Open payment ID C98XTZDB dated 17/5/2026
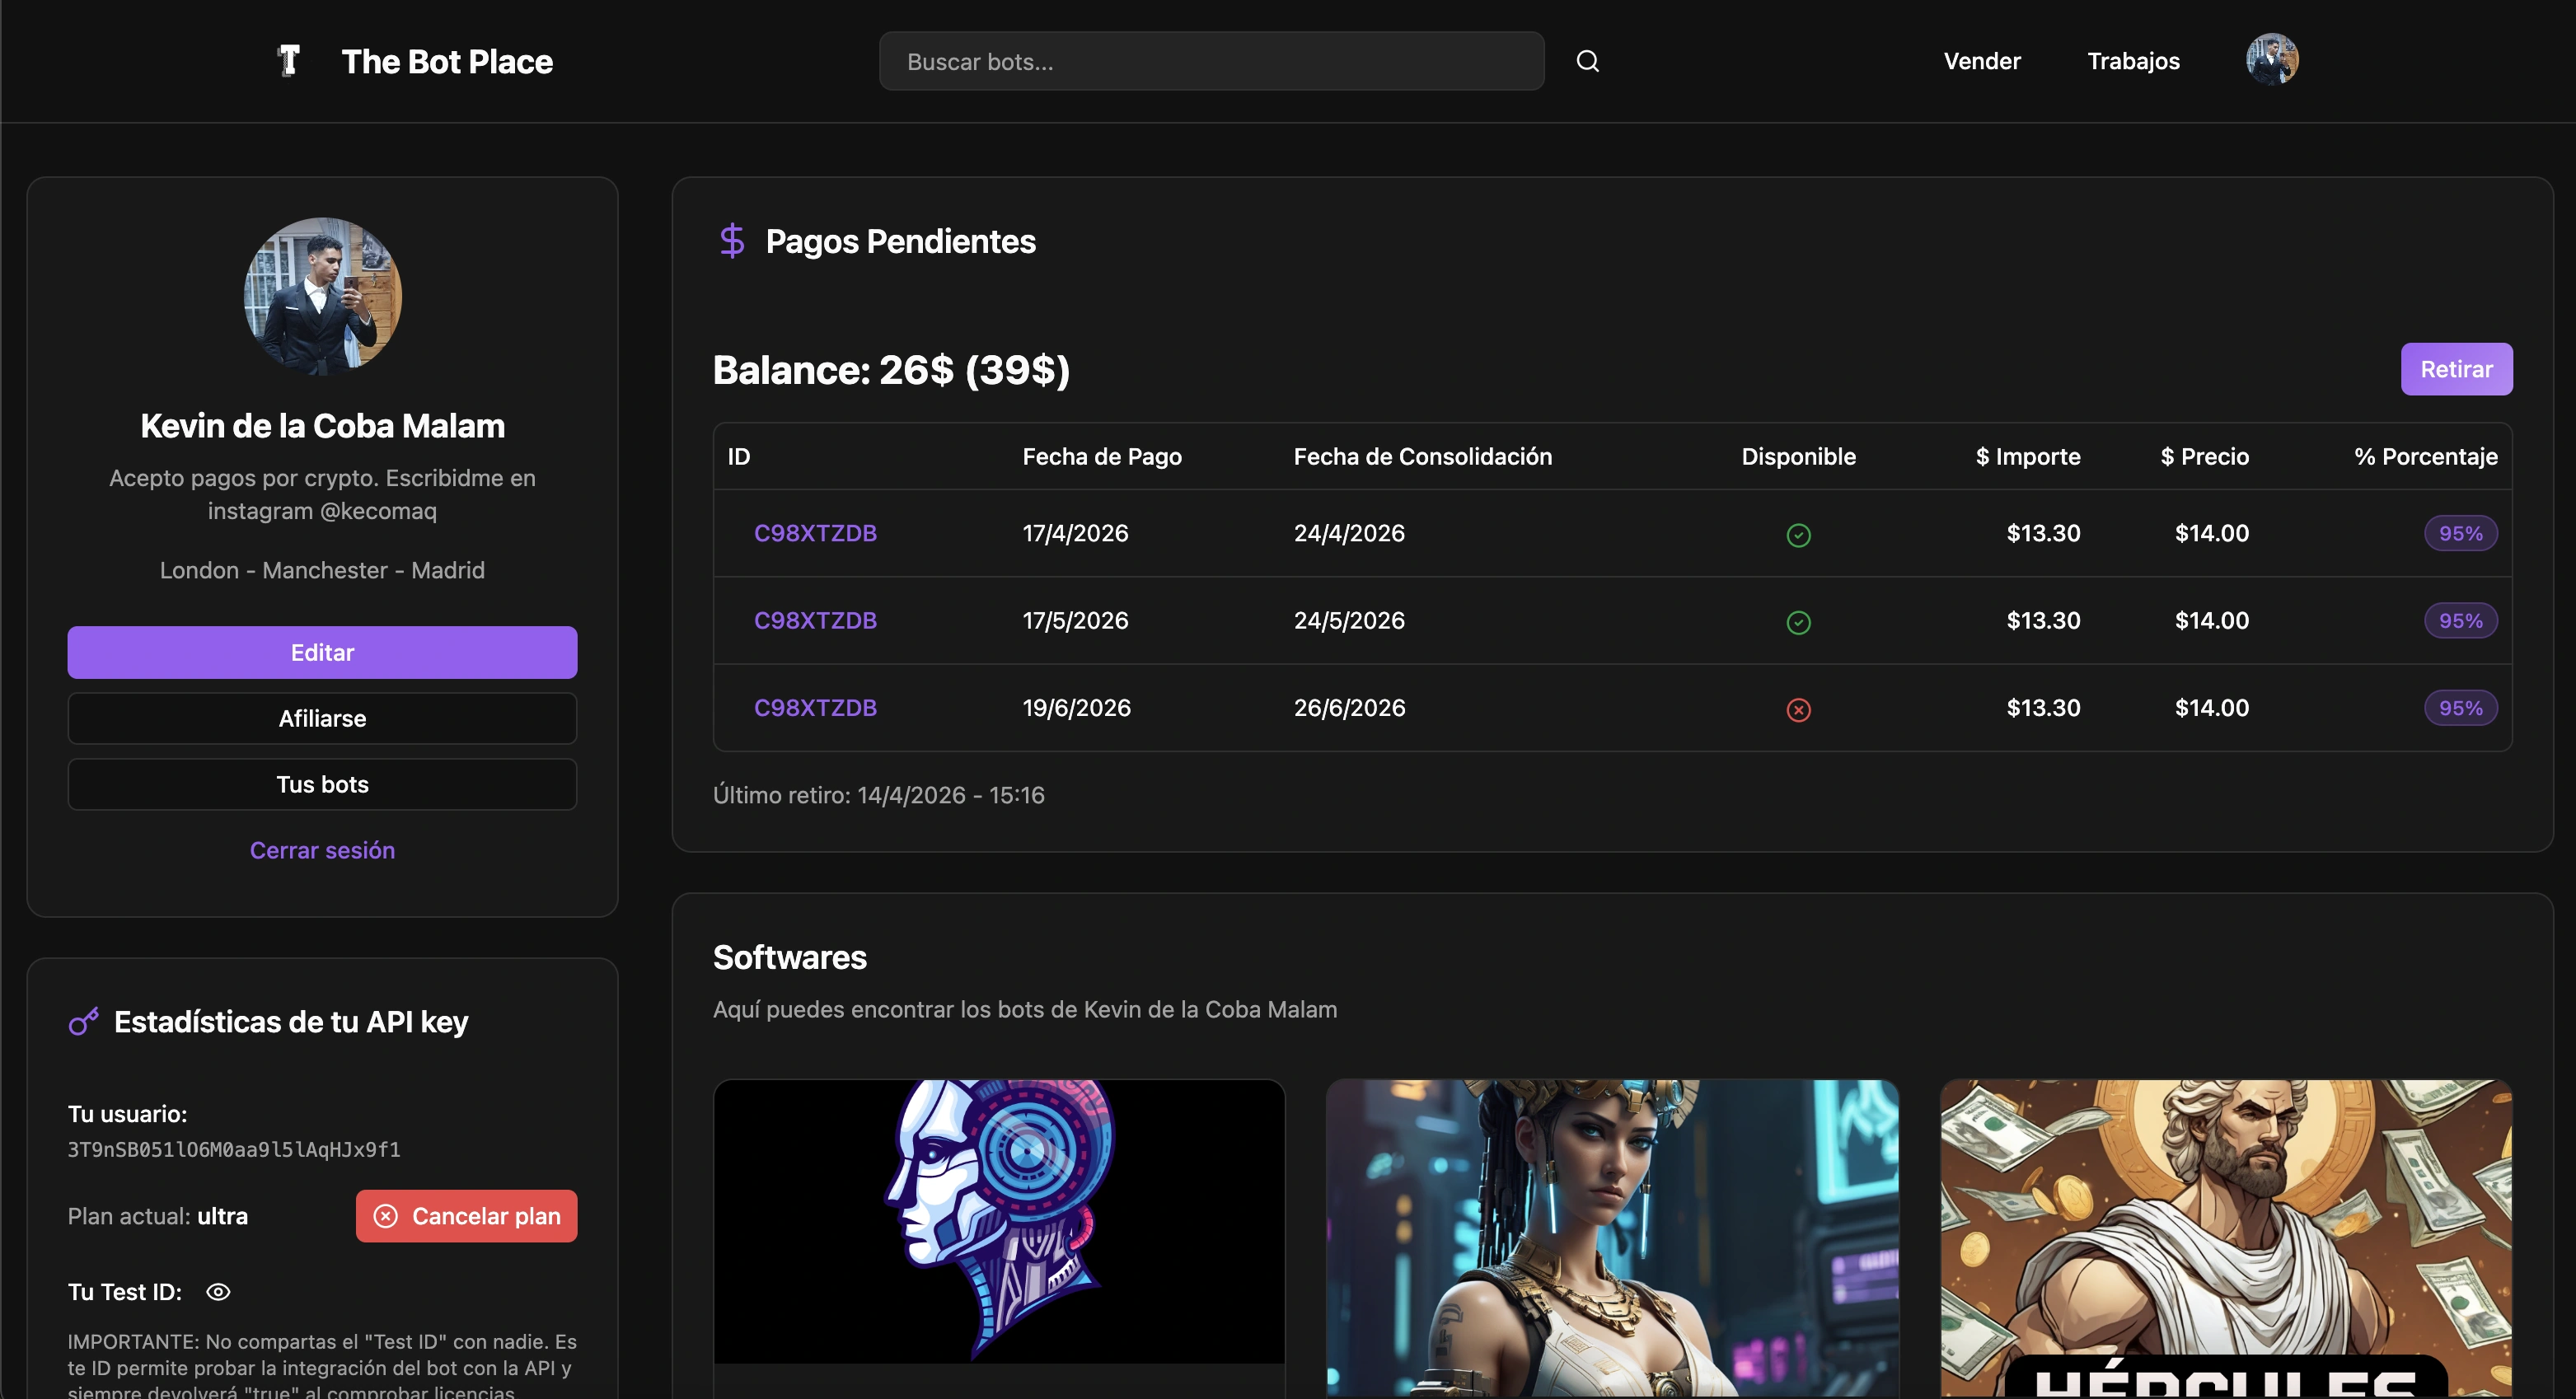The image size is (2576, 1399). click(x=815, y=620)
